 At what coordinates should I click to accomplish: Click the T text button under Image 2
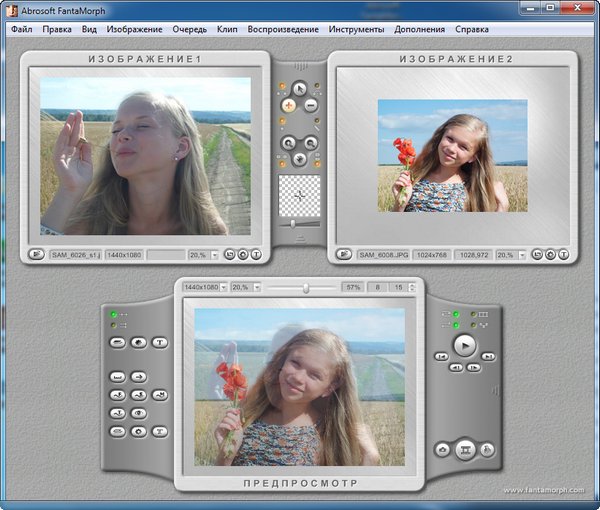563,255
